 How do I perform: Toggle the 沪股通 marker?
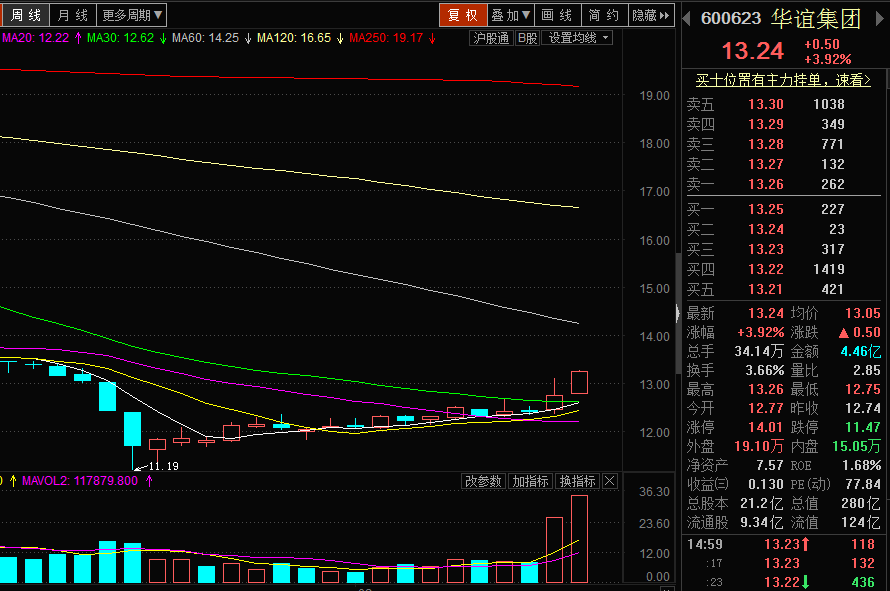[x=490, y=38]
